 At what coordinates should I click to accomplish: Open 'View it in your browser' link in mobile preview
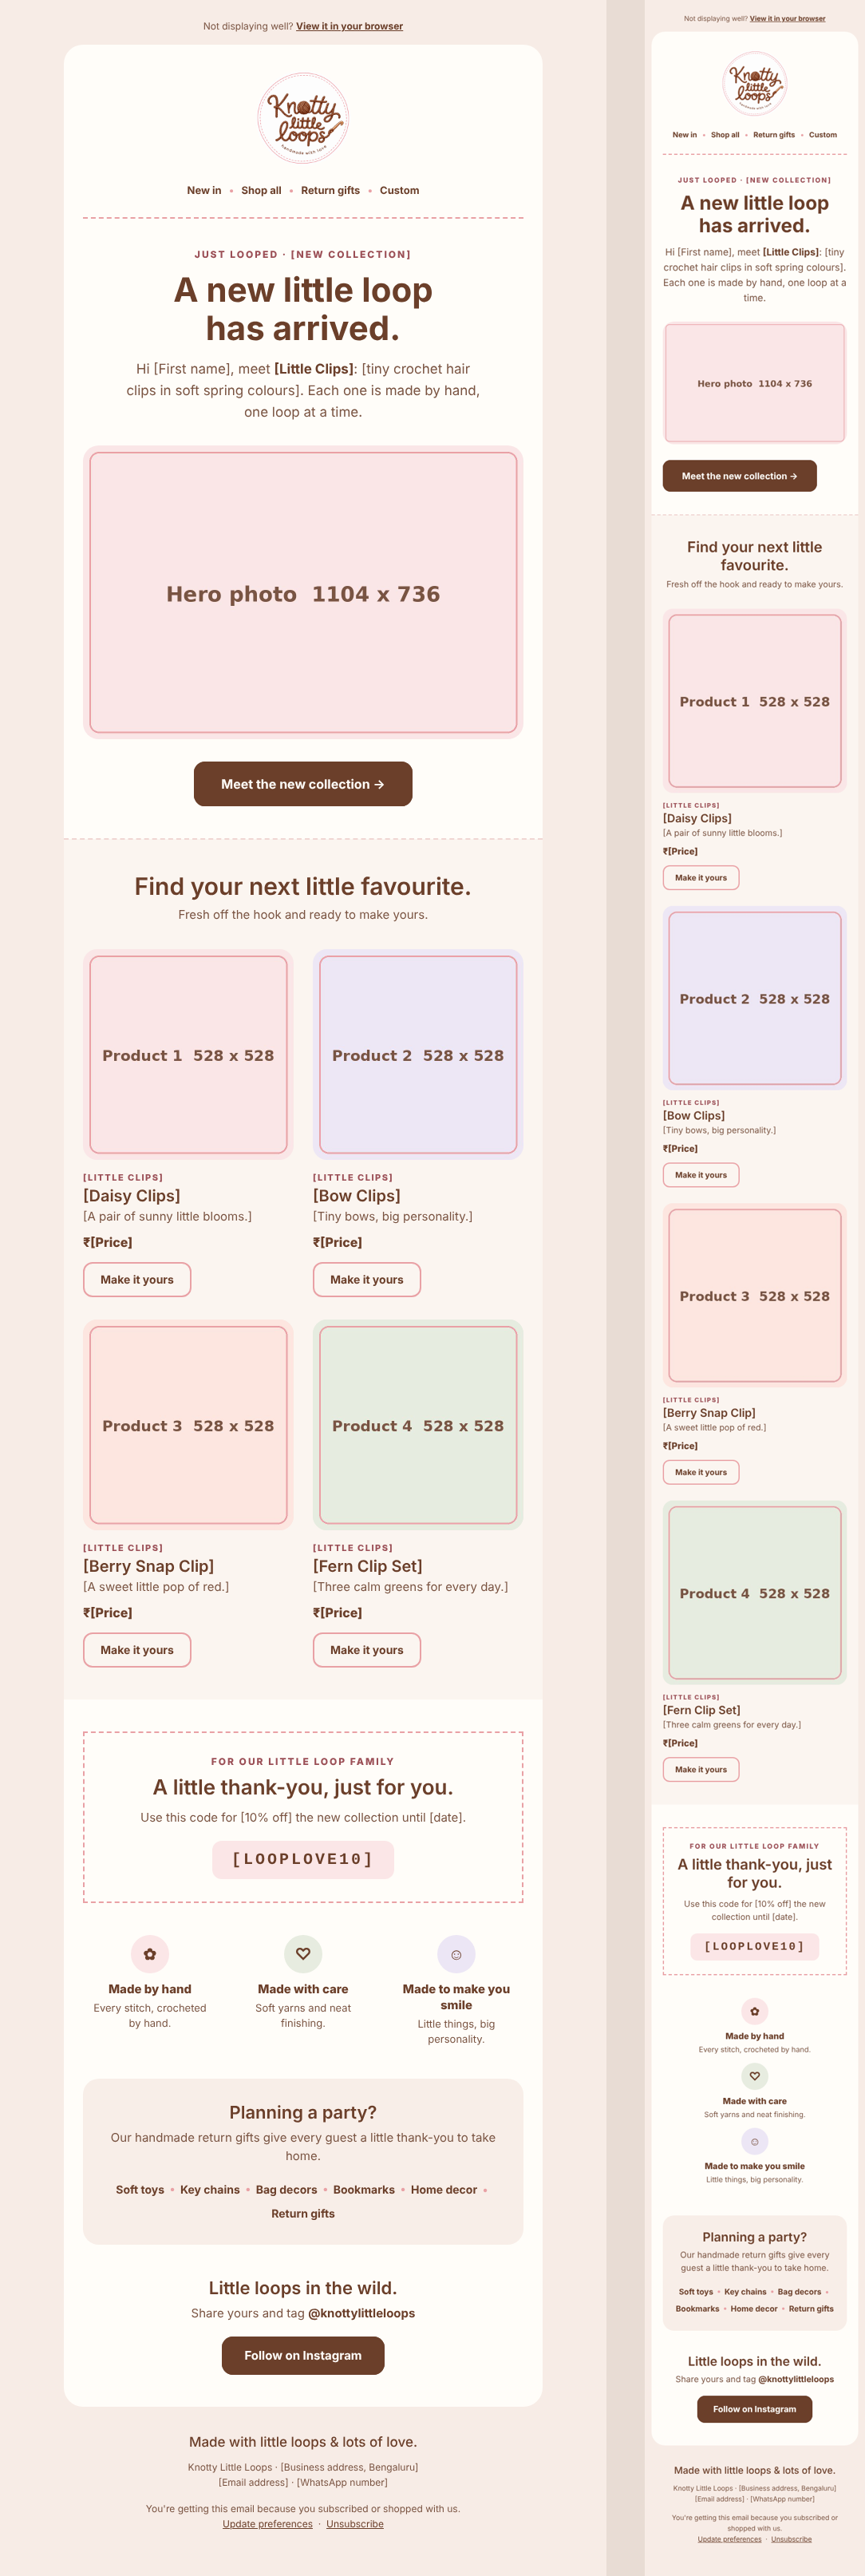787,18
